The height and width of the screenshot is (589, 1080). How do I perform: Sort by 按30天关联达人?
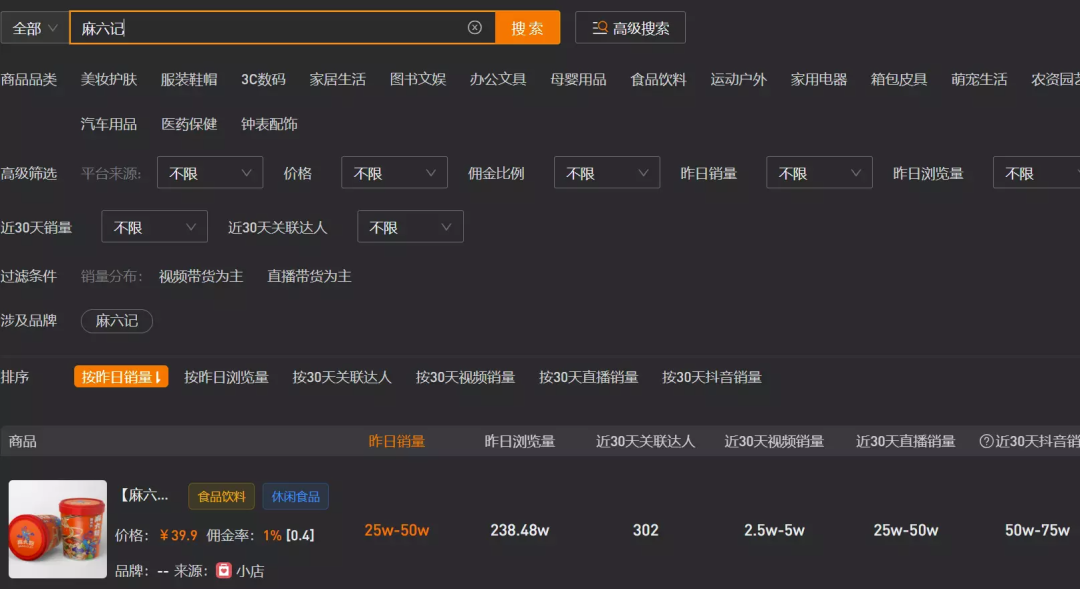coord(342,378)
